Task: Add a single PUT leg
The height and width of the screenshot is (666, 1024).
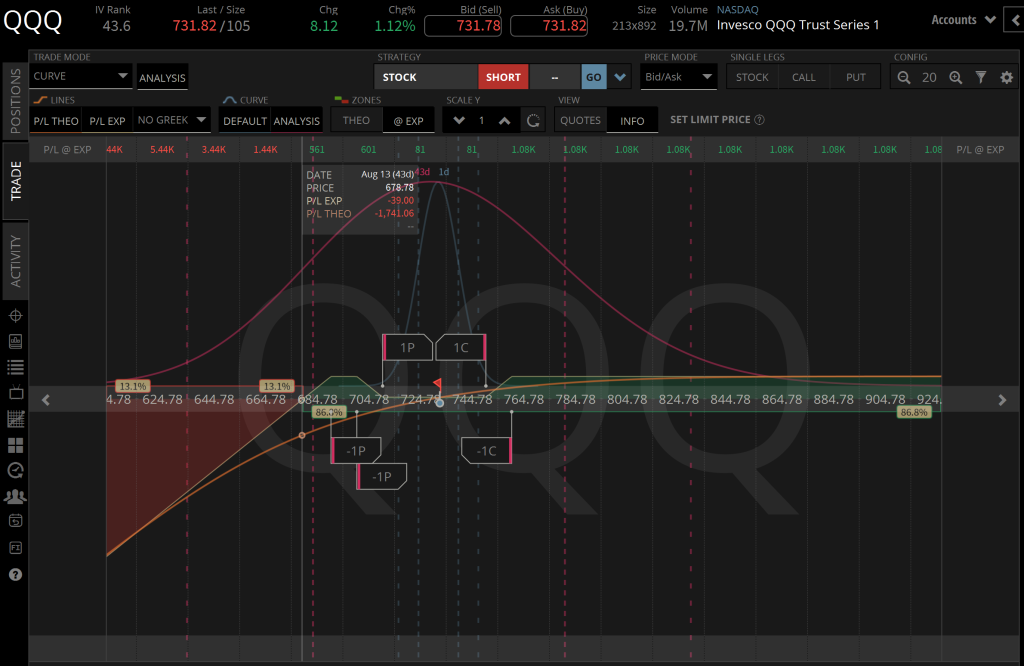Action: (x=856, y=77)
